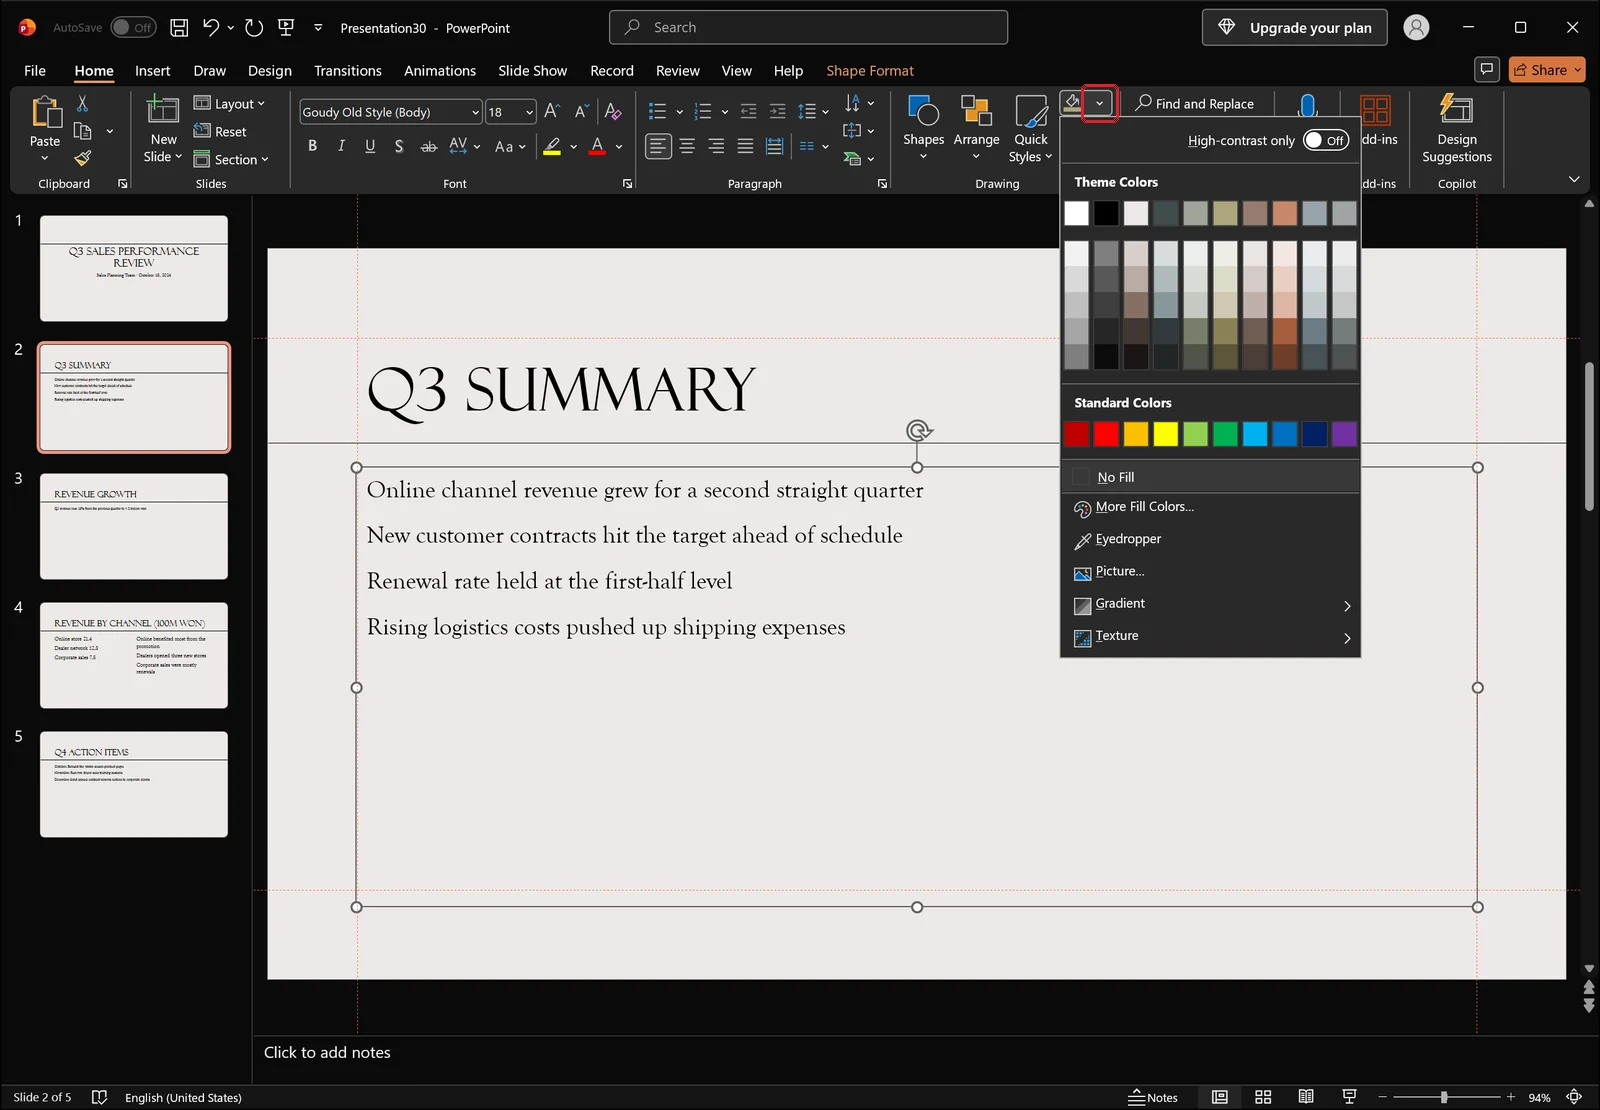
Task: Click in the Search box
Action: pos(808,28)
